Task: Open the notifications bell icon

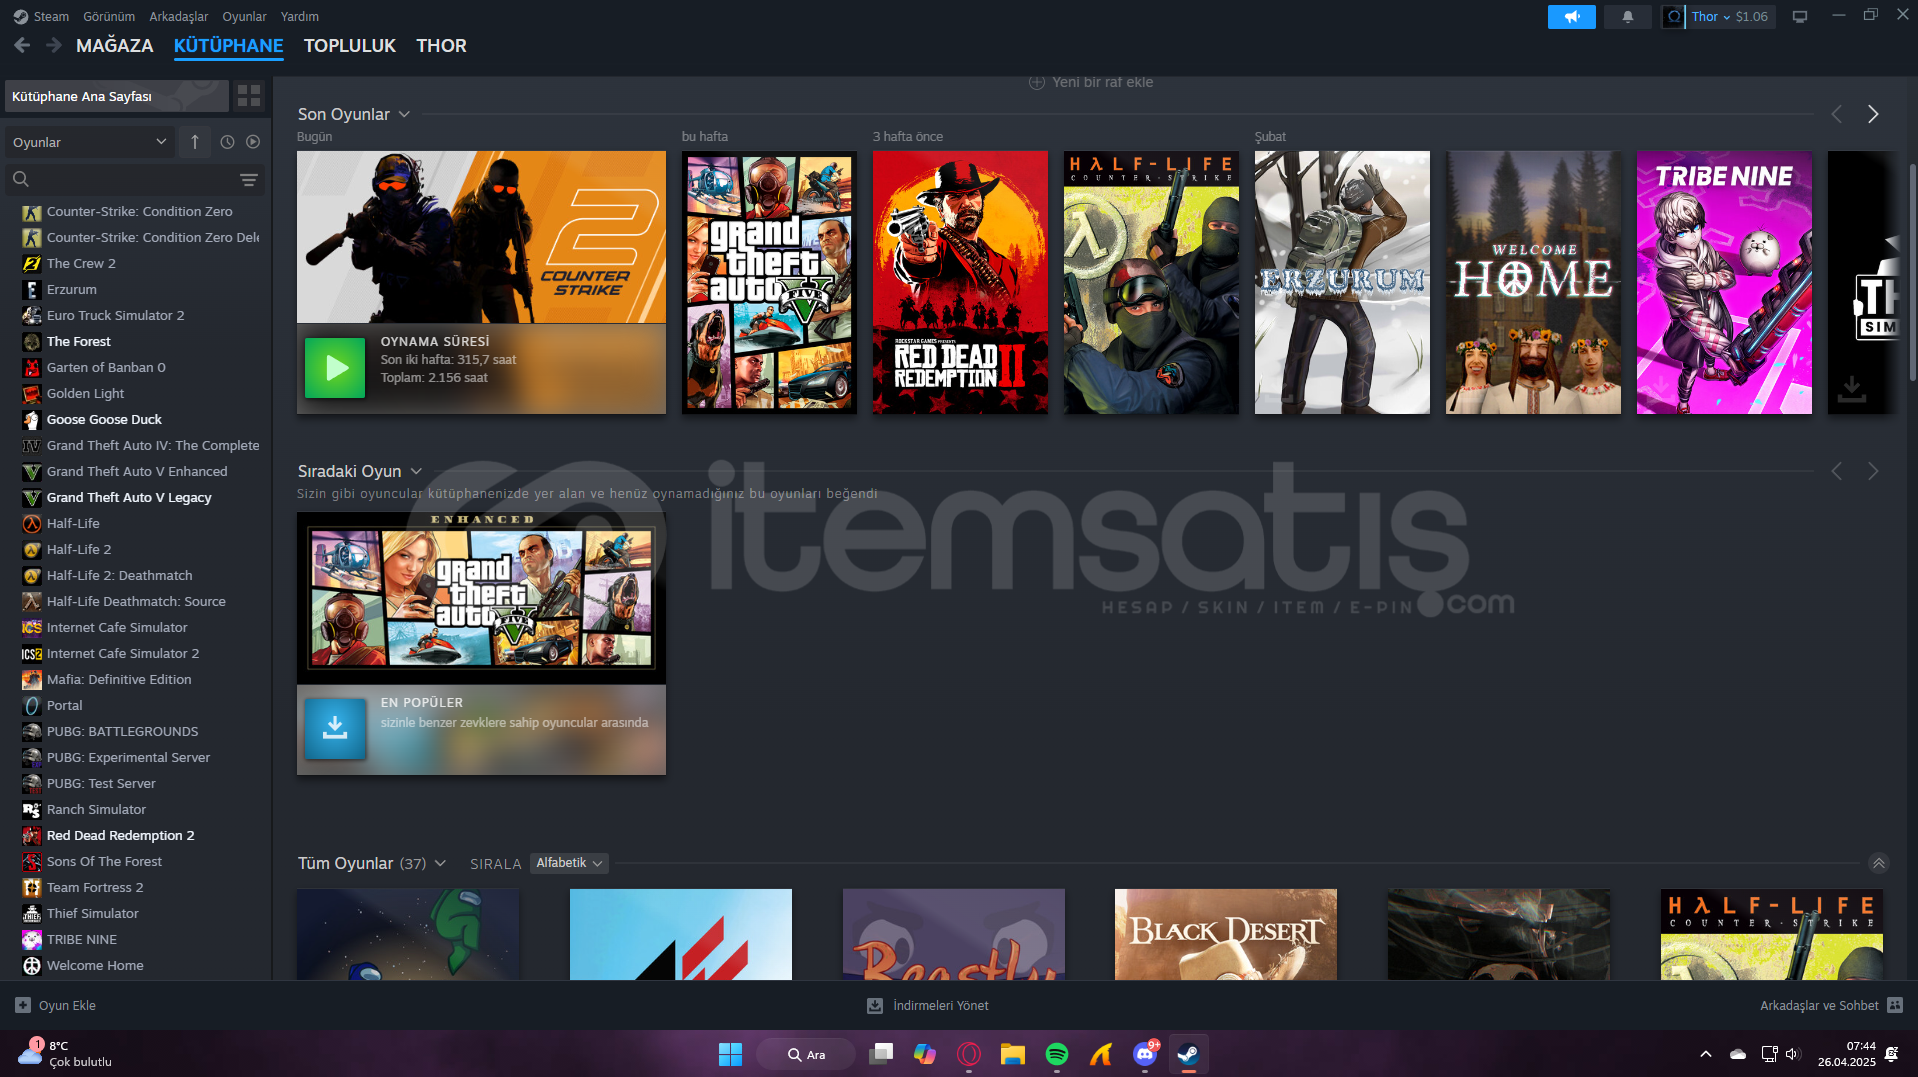Action: 1627,17
